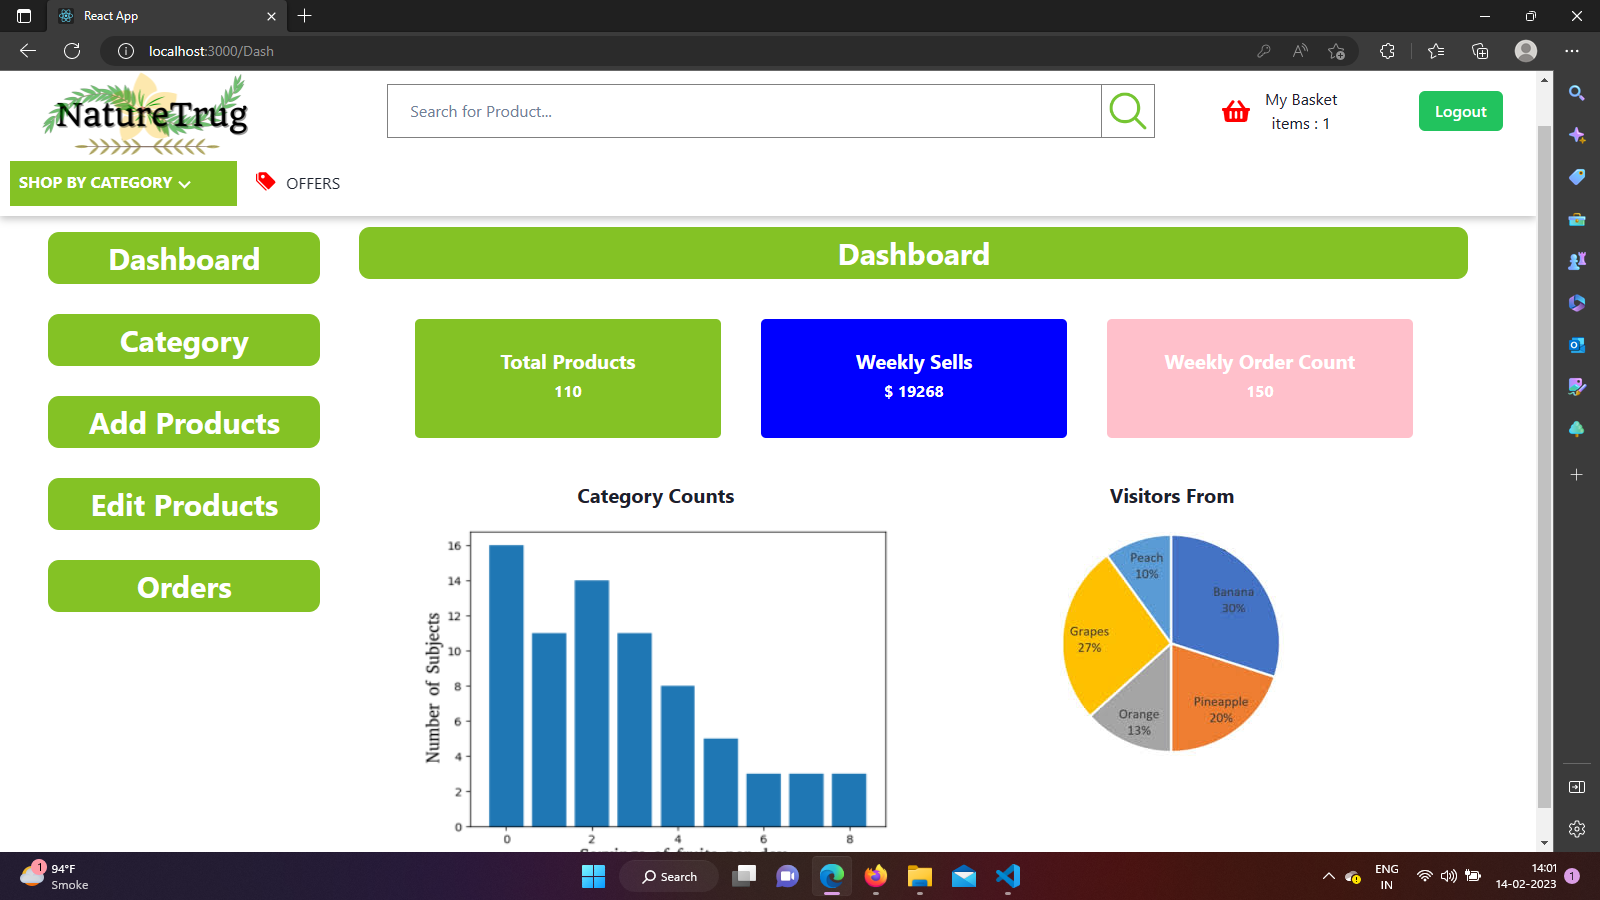This screenshot has height=900, width=1600.
Task: Open the Add Products menu item
Action: (184, 422)
